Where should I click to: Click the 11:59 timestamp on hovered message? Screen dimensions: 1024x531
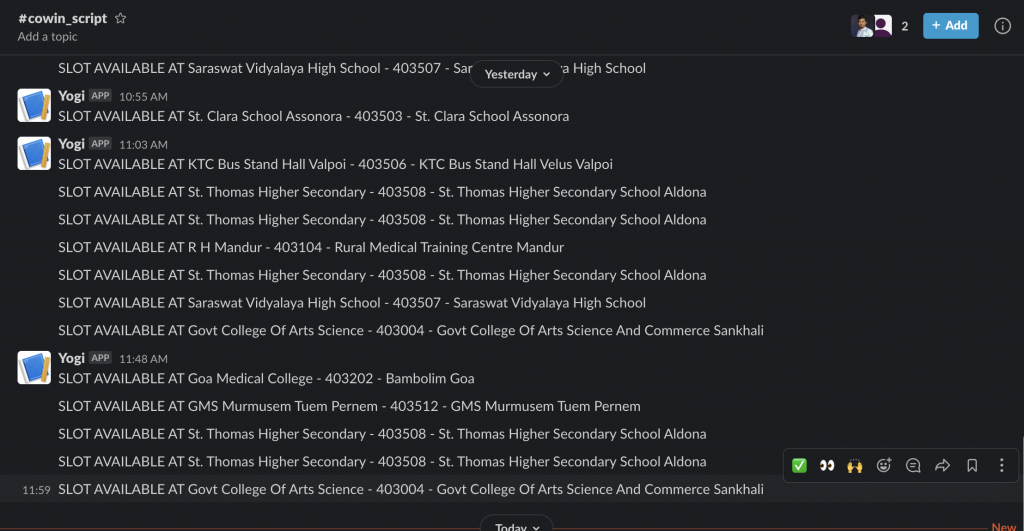(36, 490)
